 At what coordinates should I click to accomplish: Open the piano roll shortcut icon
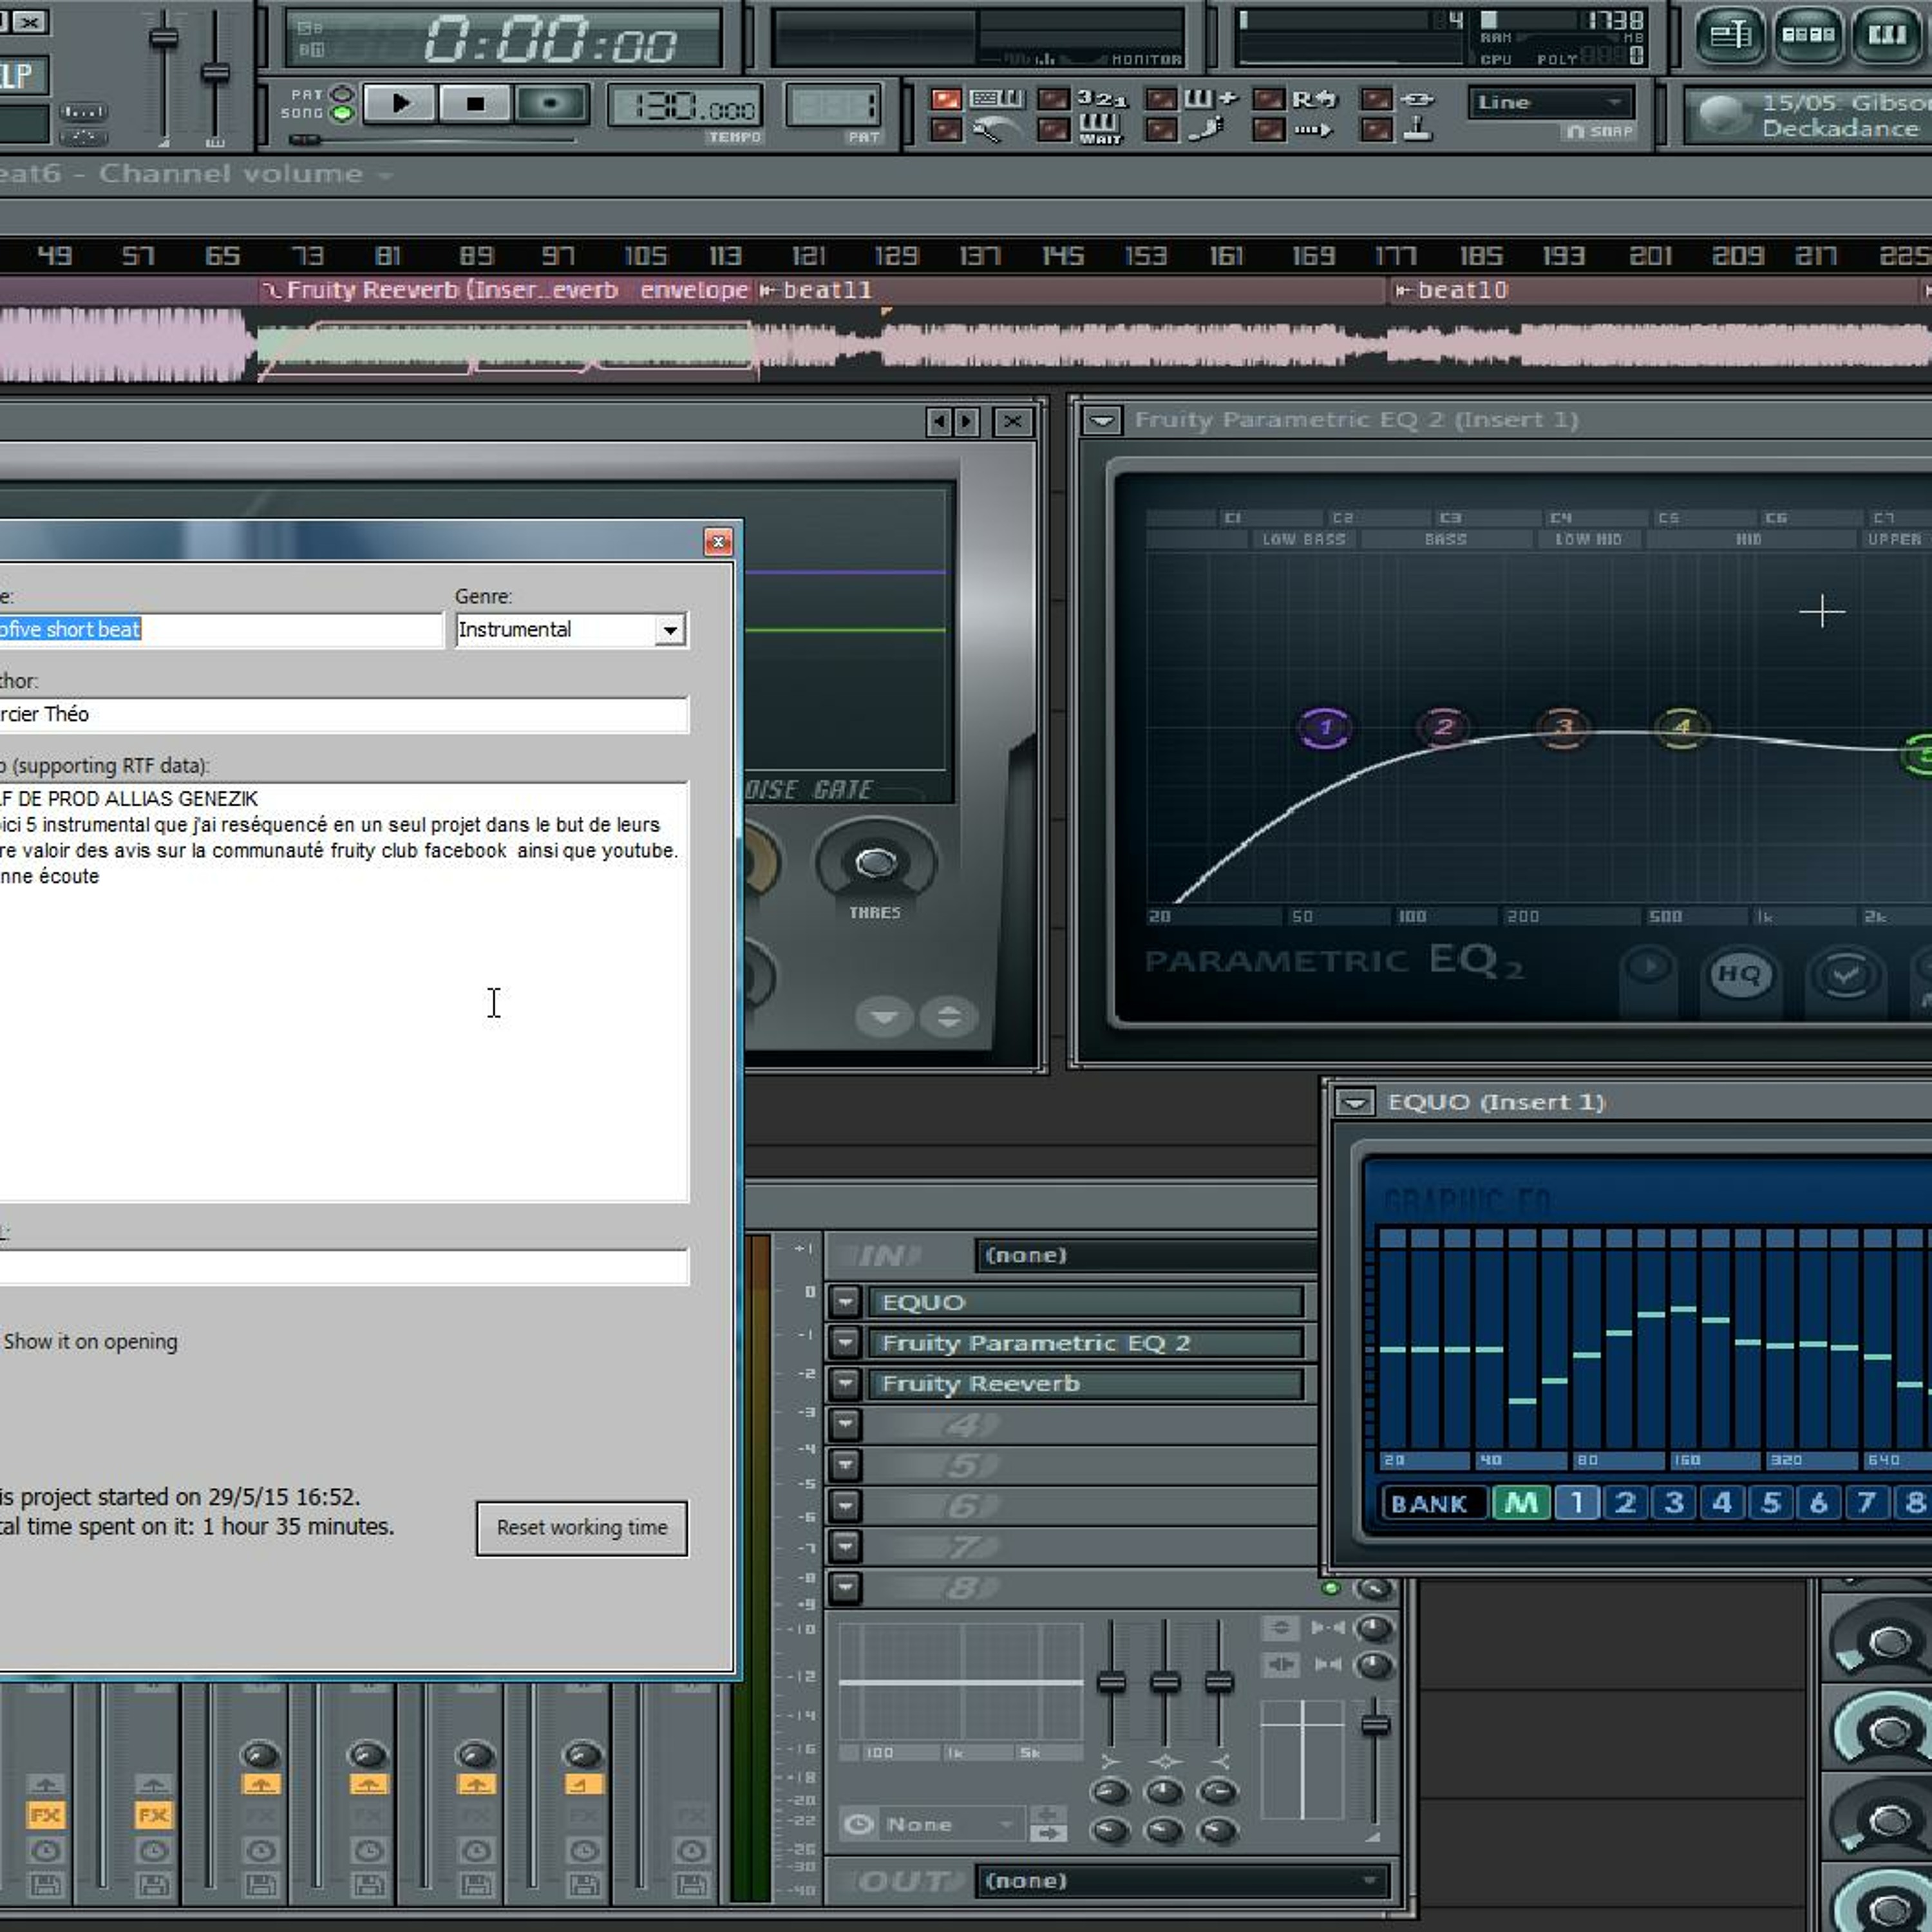pos(1886,35)
